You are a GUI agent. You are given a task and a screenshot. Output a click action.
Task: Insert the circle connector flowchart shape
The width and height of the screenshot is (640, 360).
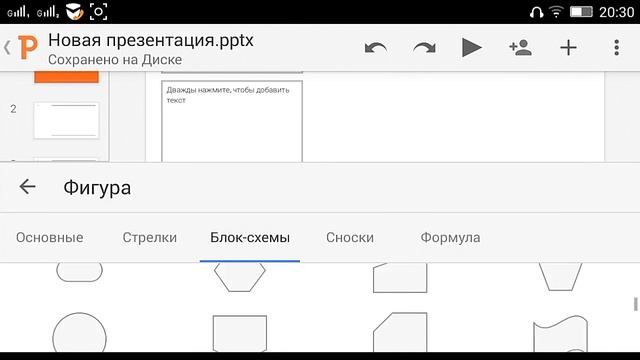tap(80, 333)
